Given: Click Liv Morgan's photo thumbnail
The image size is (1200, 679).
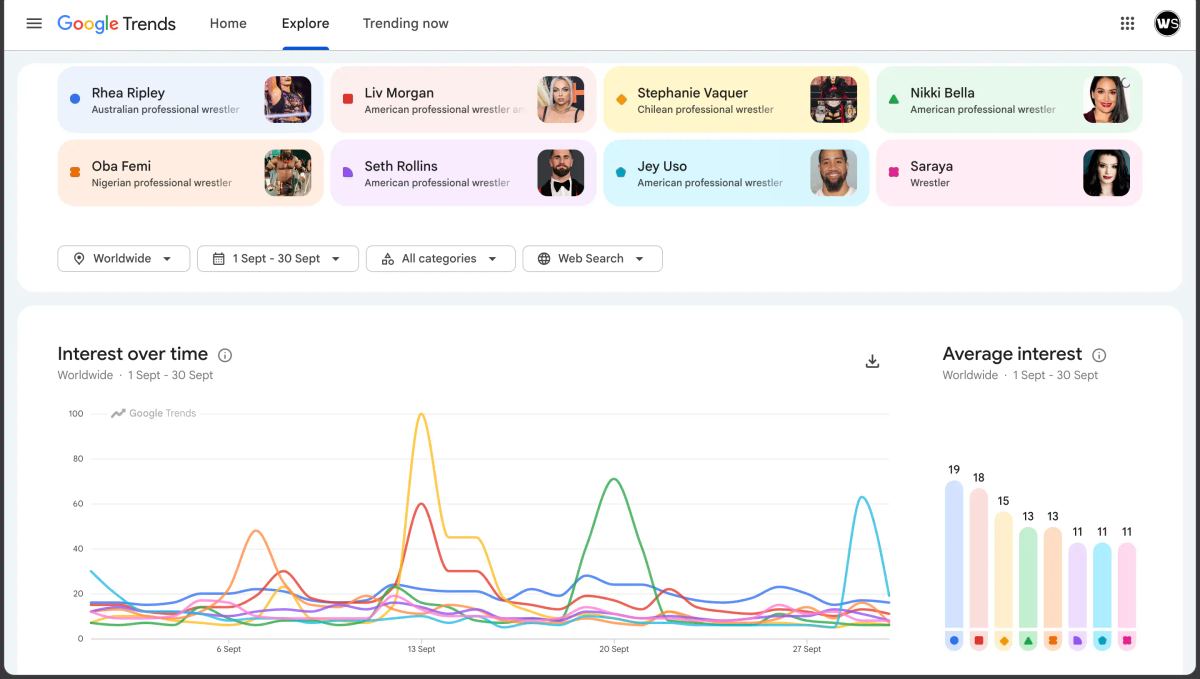Looking at the screenshot, I should click(561, 100).
